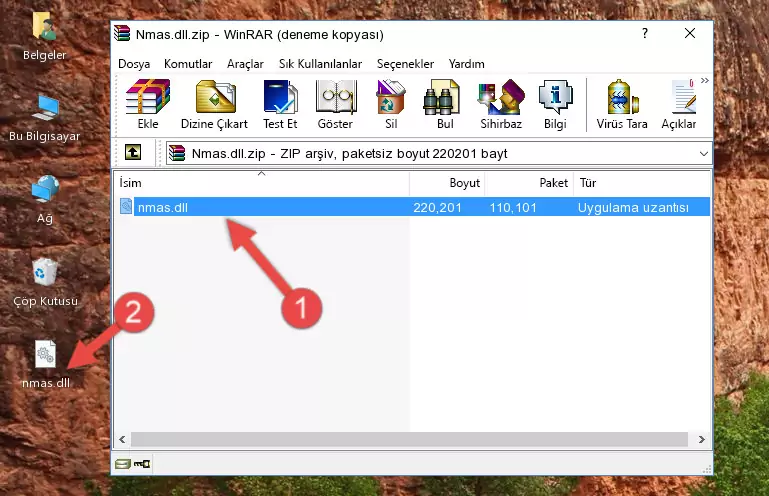Select the nmas.dll row name text

tap(162, 208)
